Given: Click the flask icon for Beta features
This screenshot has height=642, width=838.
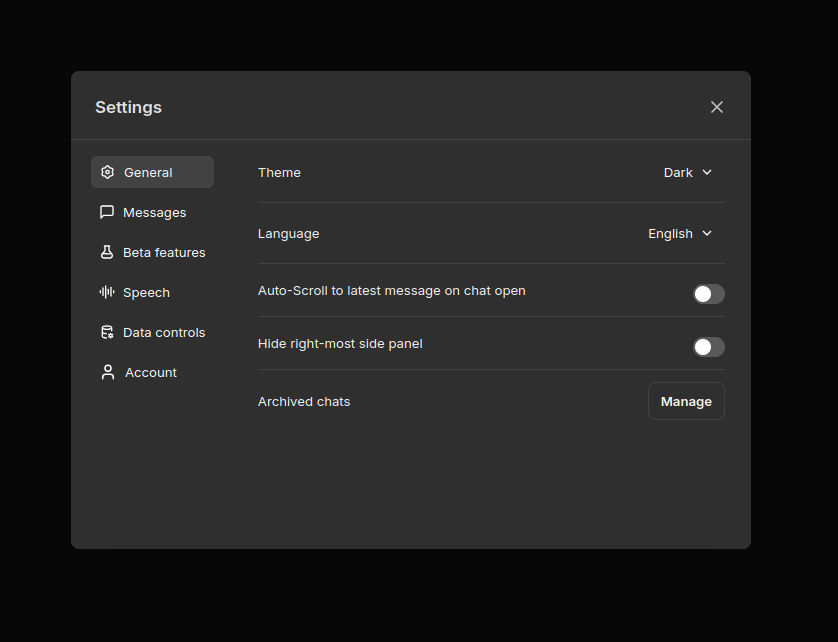Looking at the screenshot, I should (107, 252).
